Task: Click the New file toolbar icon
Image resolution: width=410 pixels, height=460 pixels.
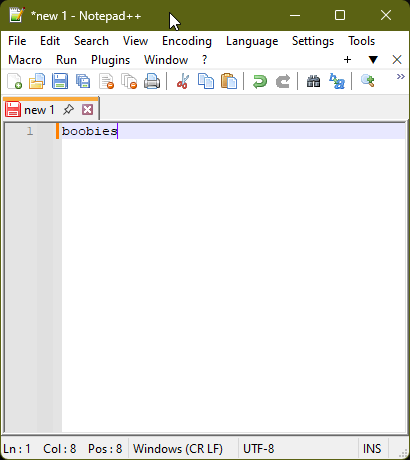Action: pyautogui.click(x=15, y=81)
